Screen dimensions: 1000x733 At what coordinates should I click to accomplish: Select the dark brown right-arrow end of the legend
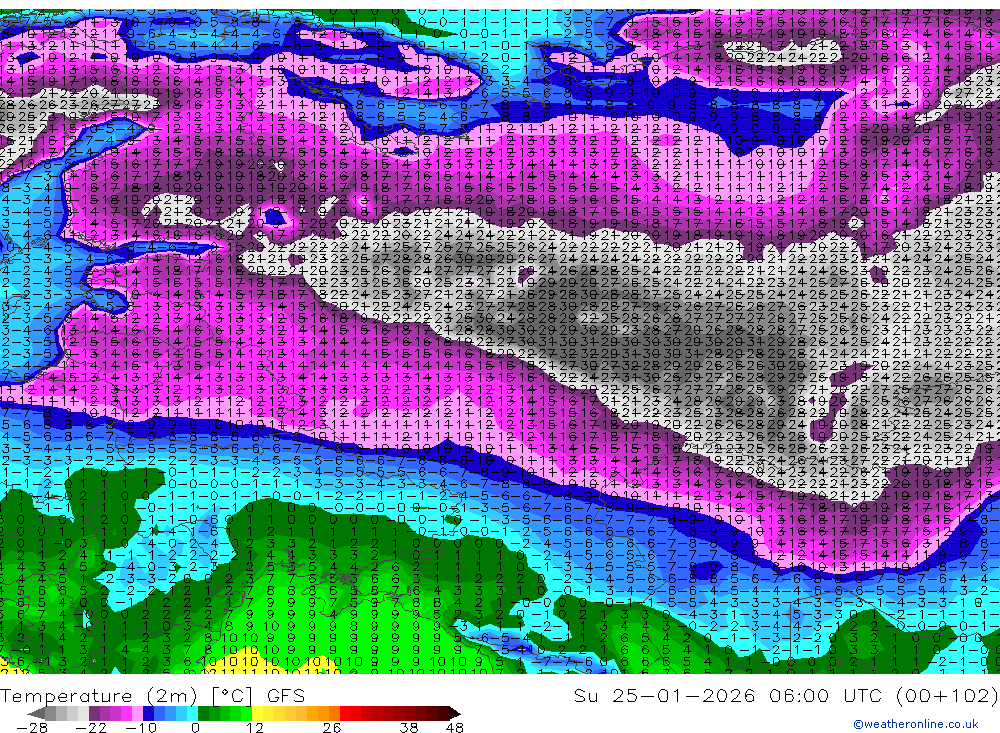pyautogui.click(x=454, y=713)
